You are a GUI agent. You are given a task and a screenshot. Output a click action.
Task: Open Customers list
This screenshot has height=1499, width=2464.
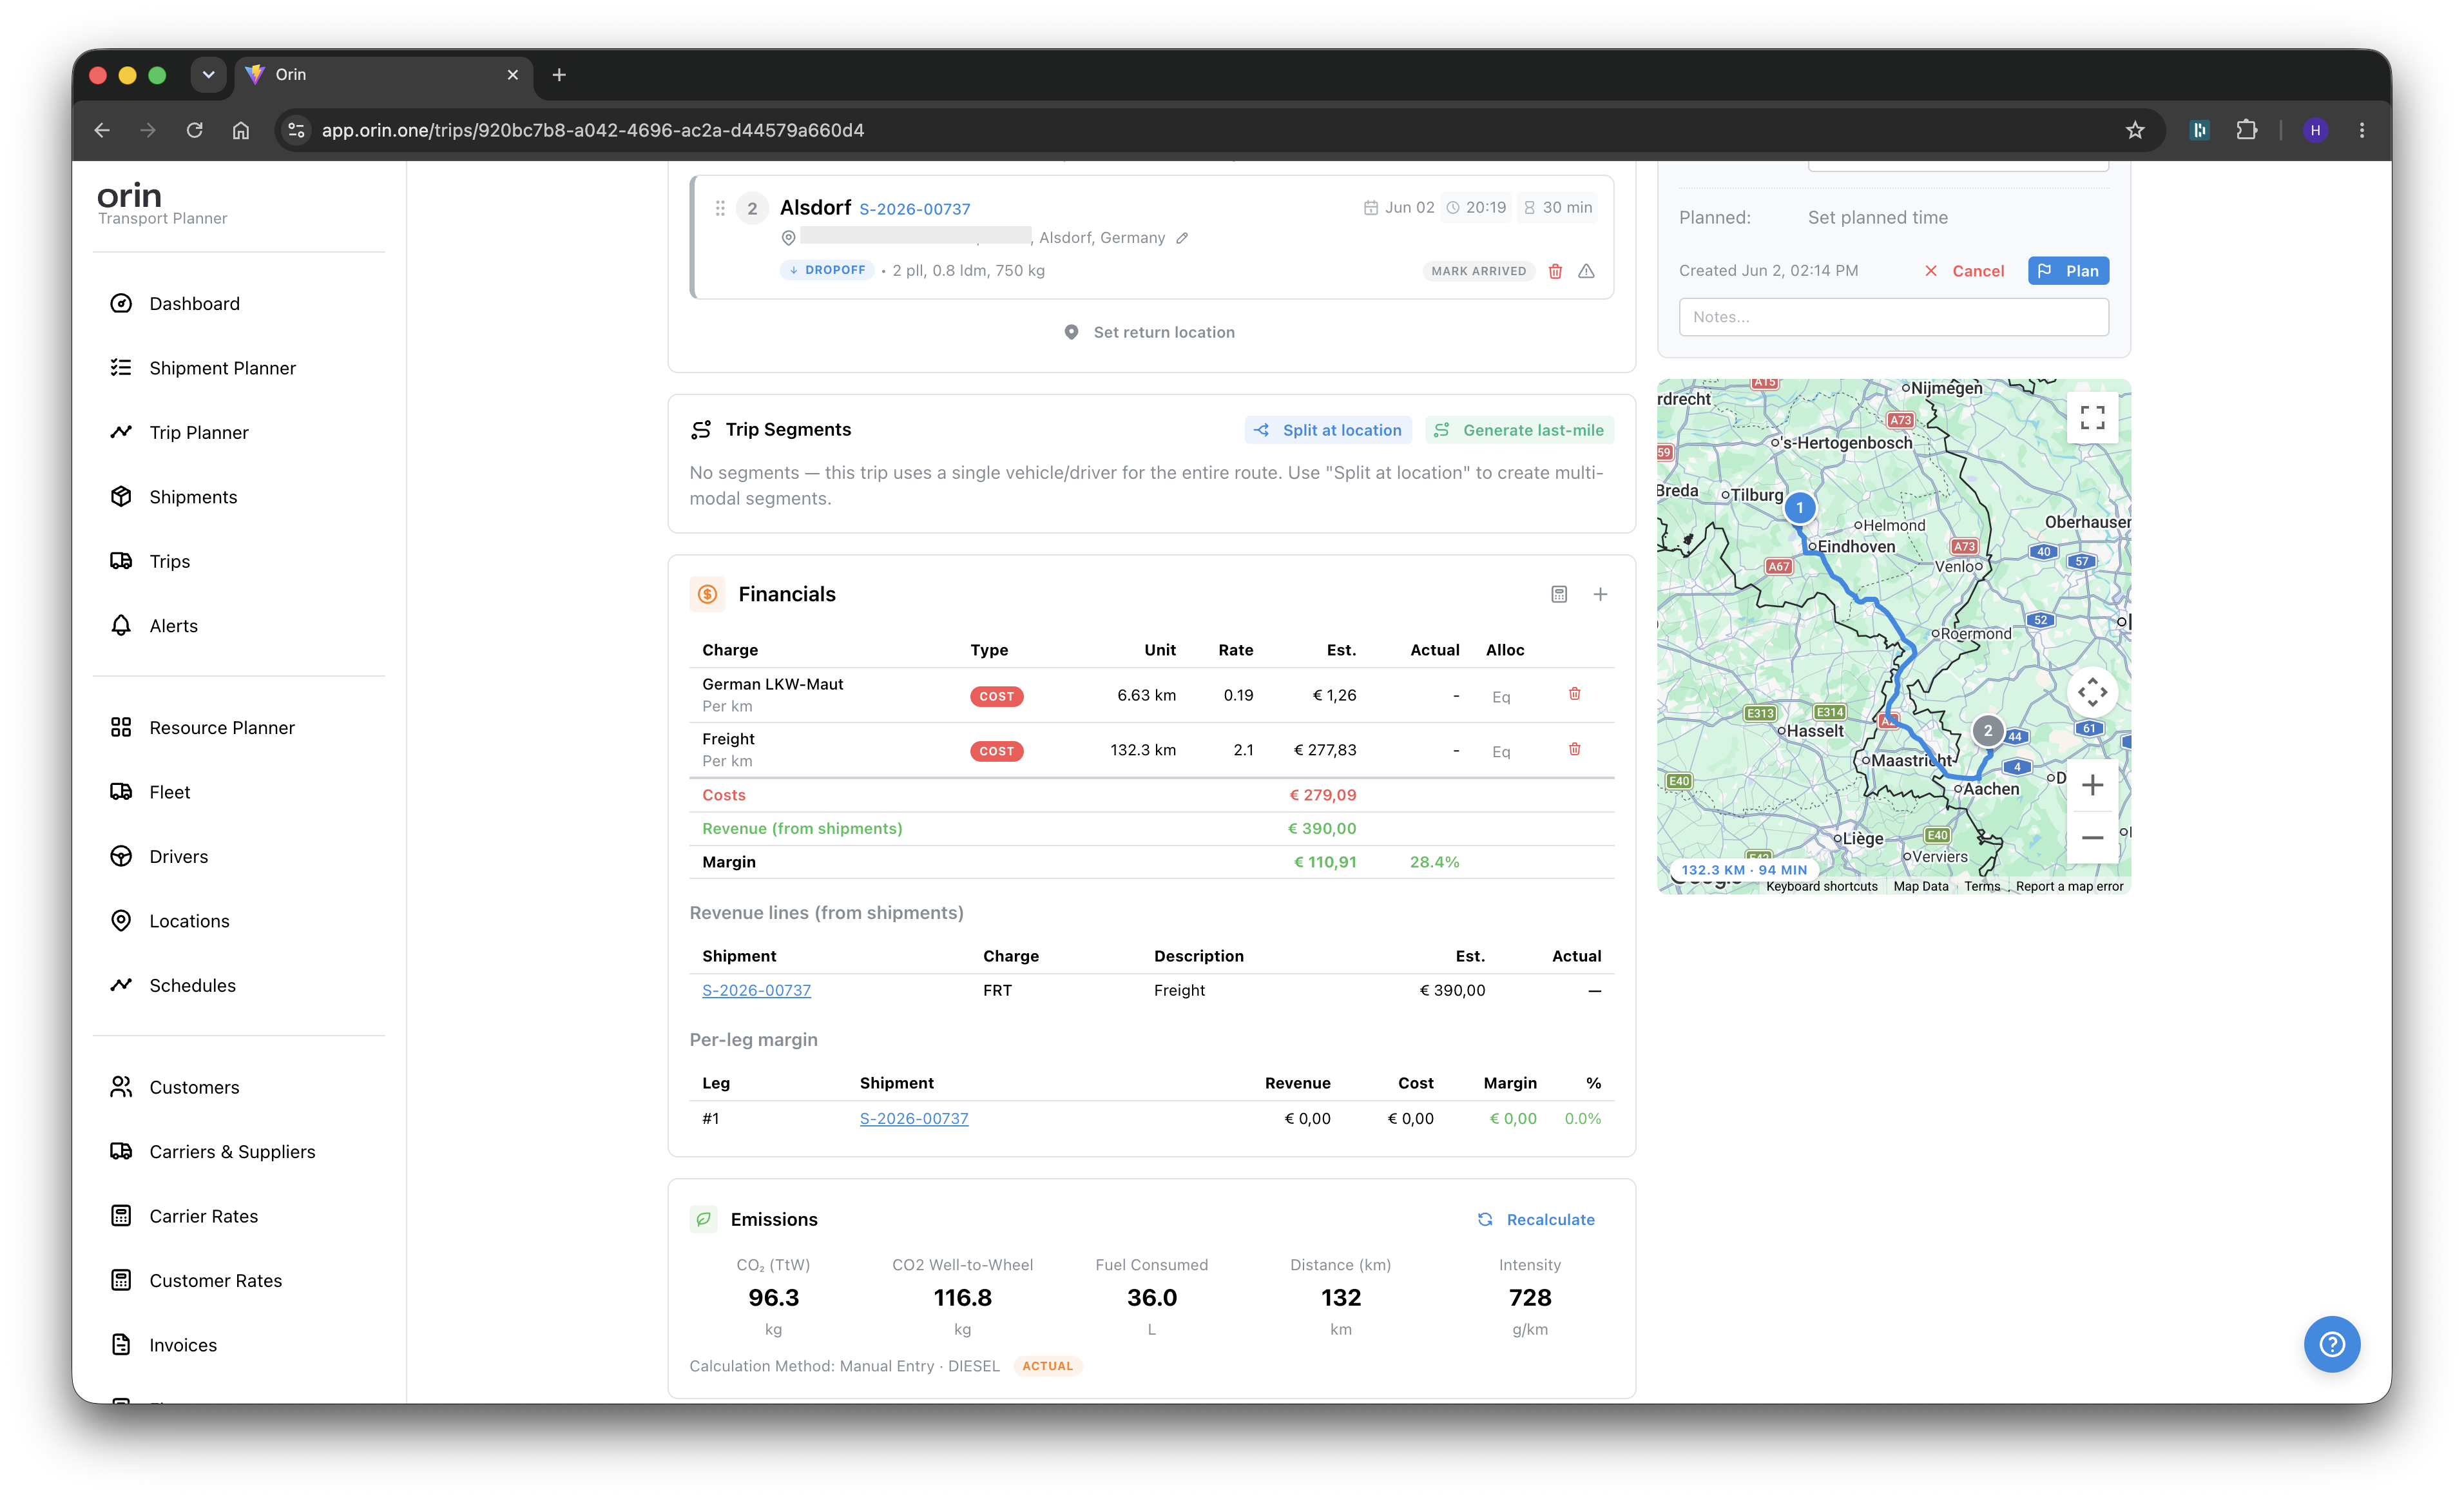point(194,1087)
